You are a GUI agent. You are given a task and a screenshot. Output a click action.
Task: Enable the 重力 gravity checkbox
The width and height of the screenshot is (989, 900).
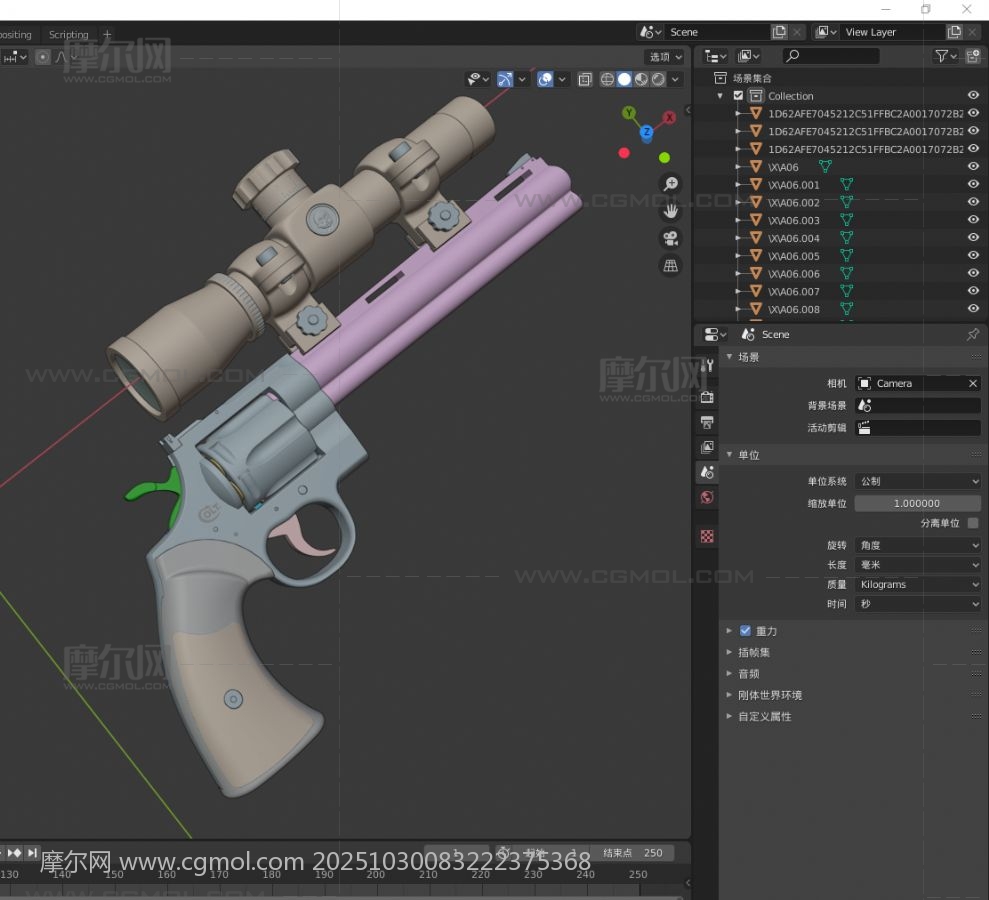[x=745, y=631]
